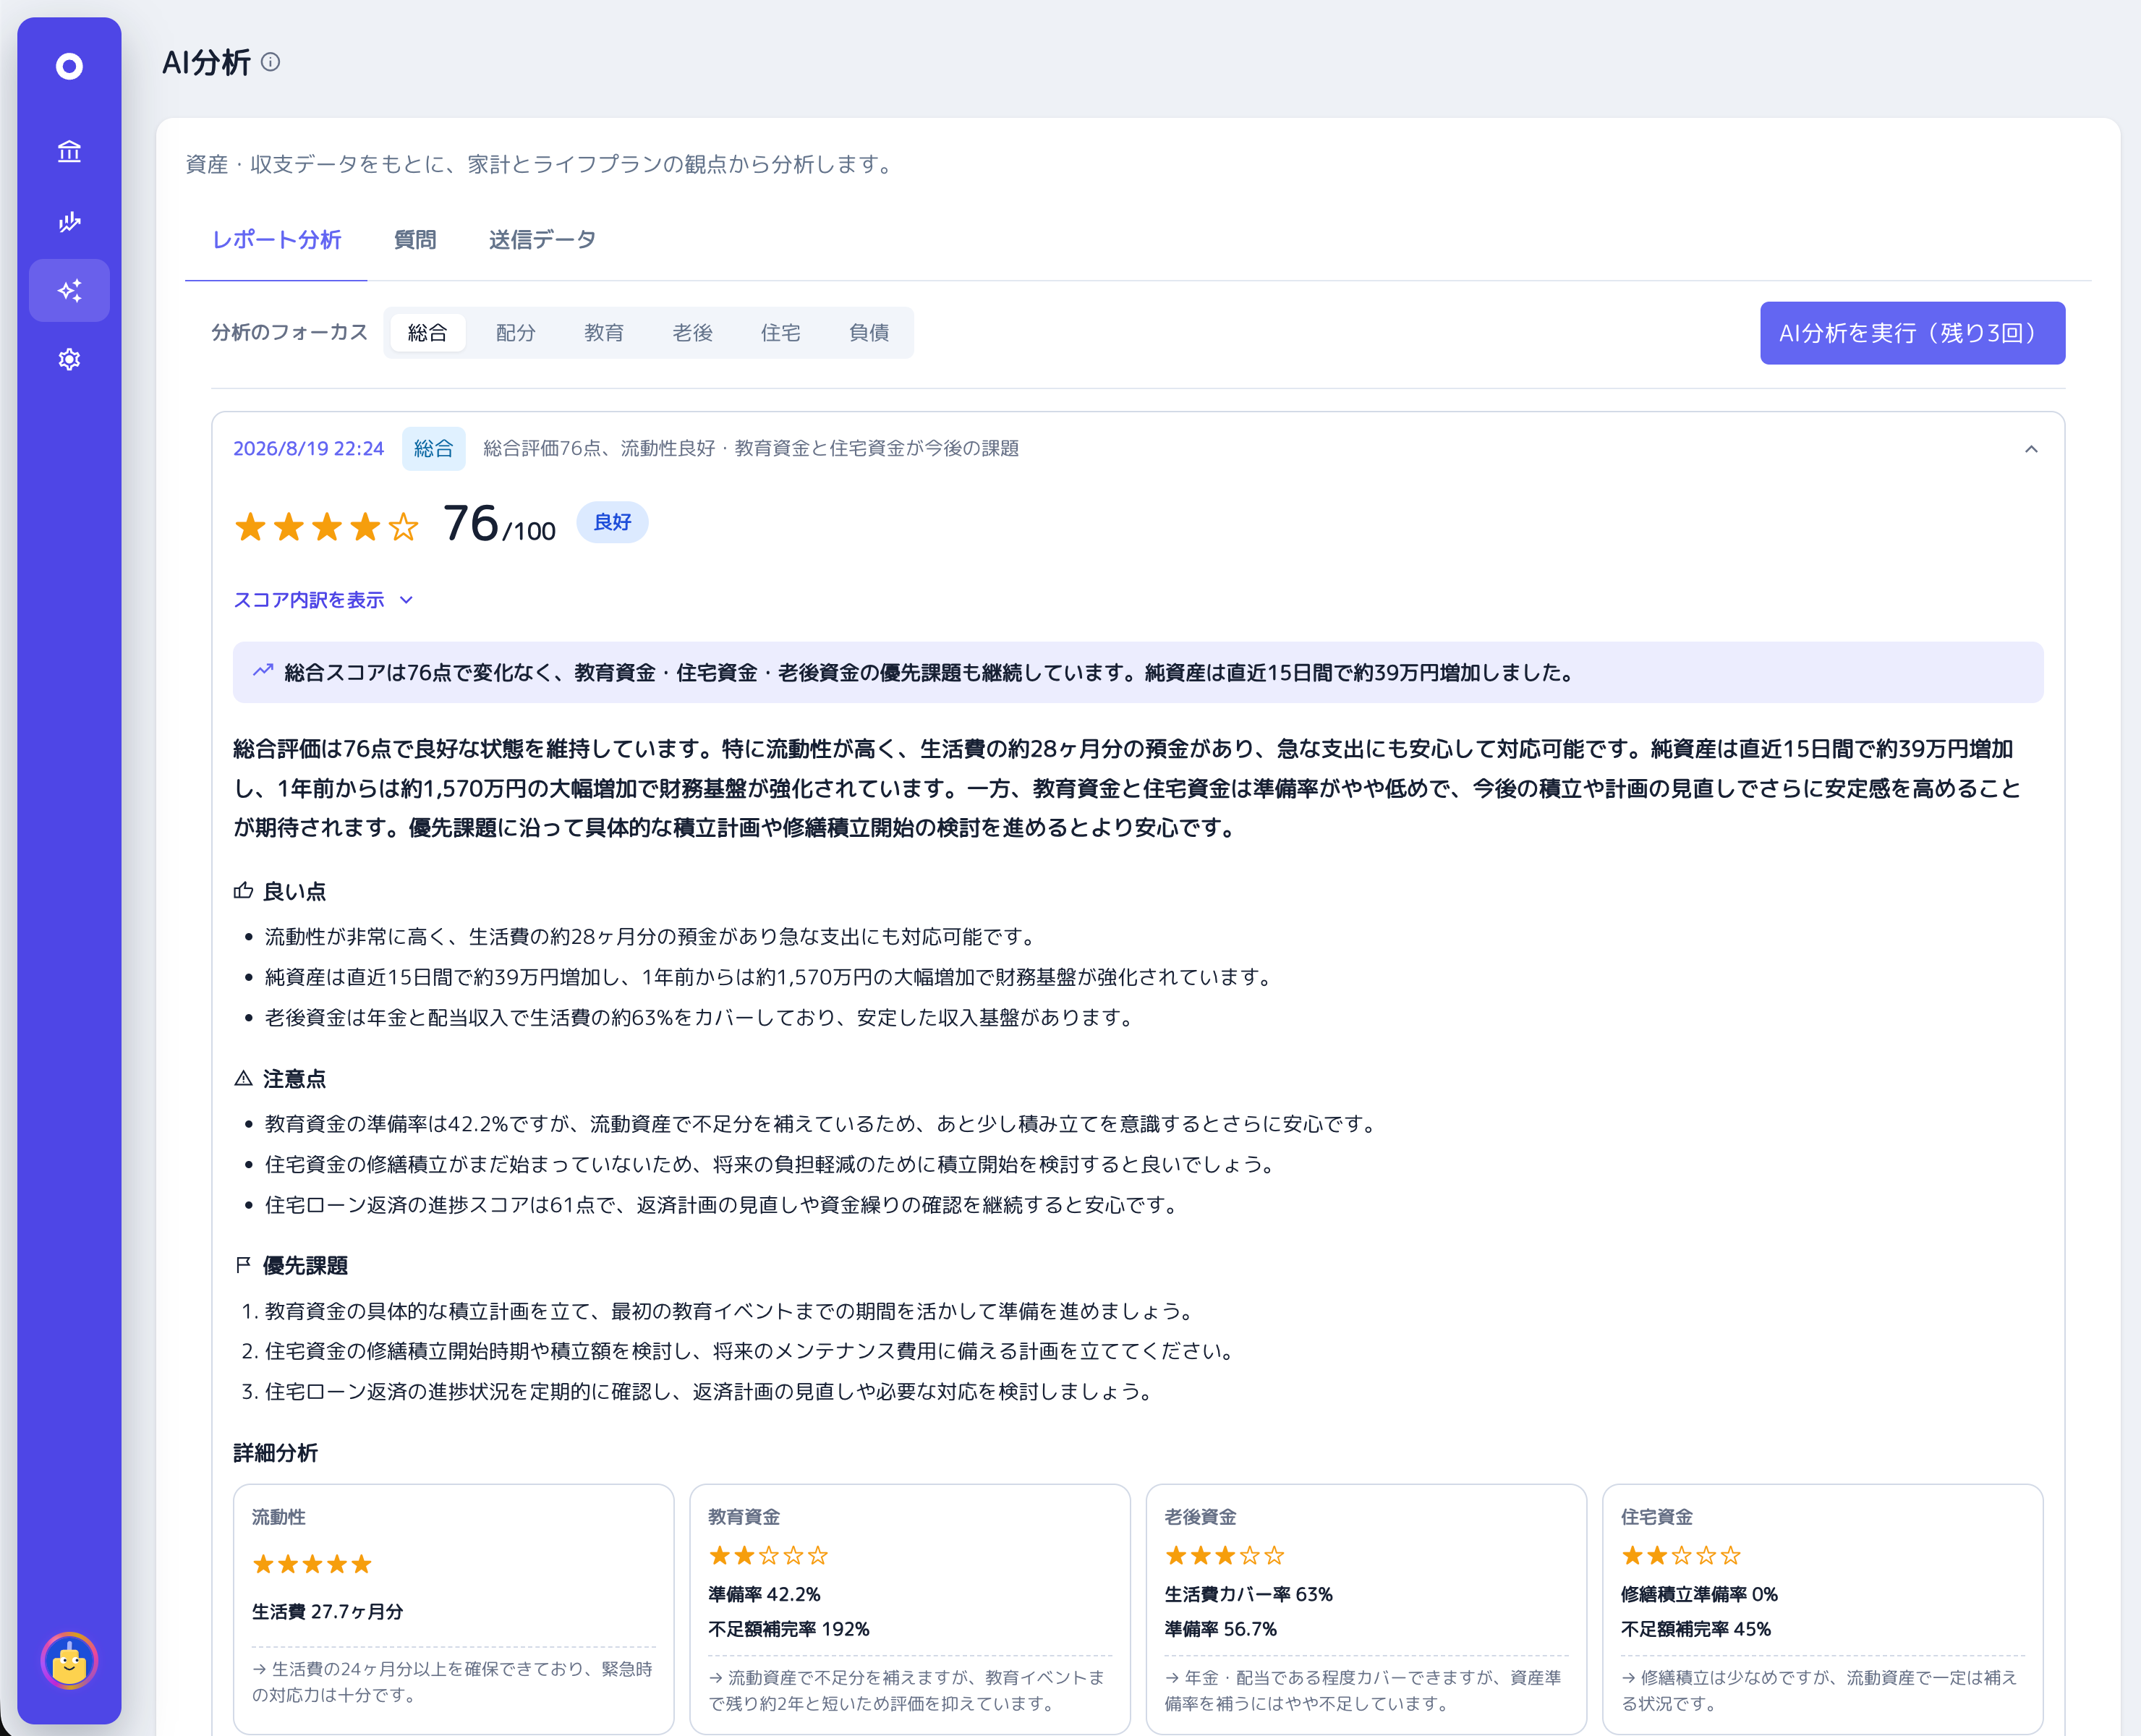Click the user avatar at sidebar bottom

click(x=69, y=1661)
